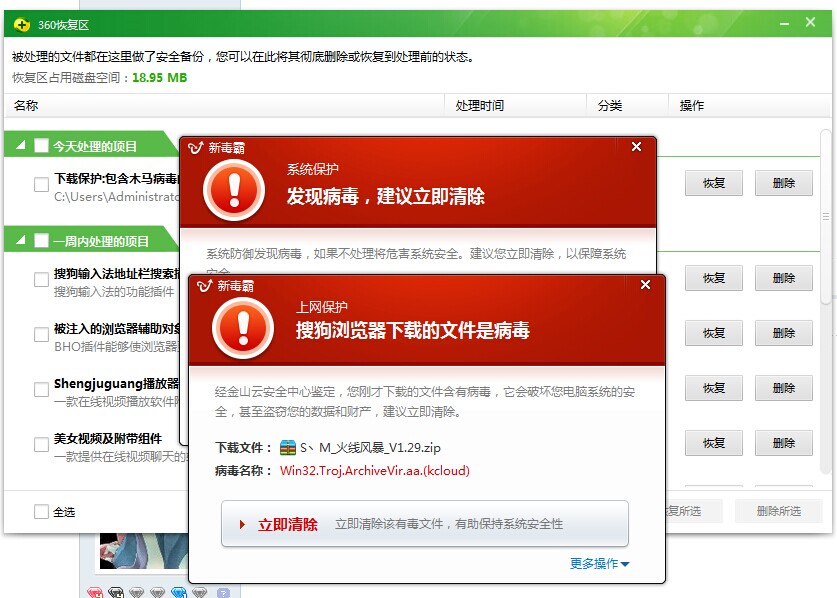Delete the Shengjuguang播放器 item
Image resolution: width=837 pixels, height=598 pixels.
pyautogui.click(x=784, y=388)
